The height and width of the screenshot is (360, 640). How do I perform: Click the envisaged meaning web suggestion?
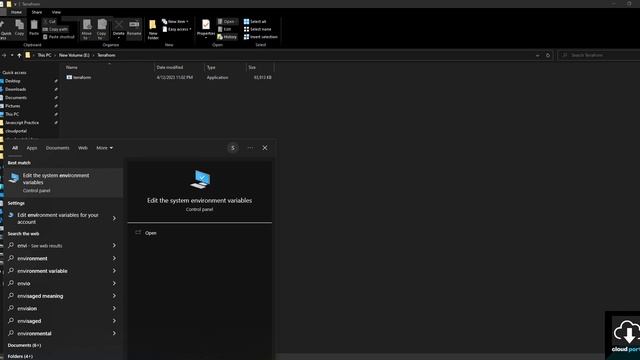40,296
